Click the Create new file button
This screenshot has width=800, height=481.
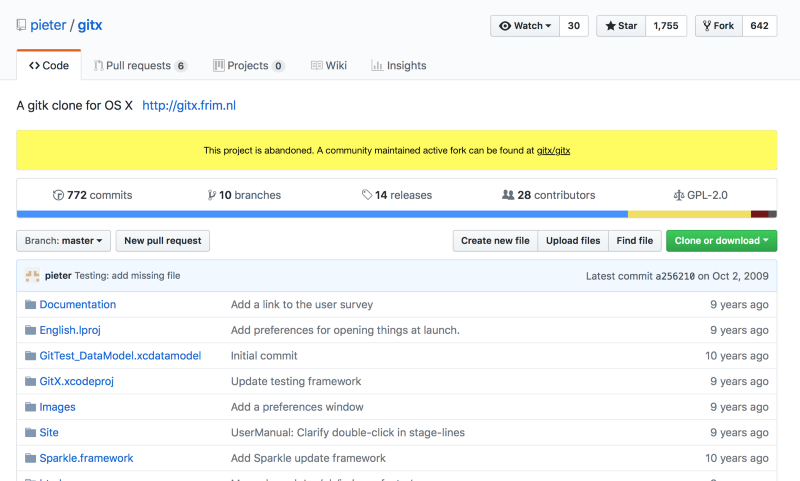[x=495, y=241]
